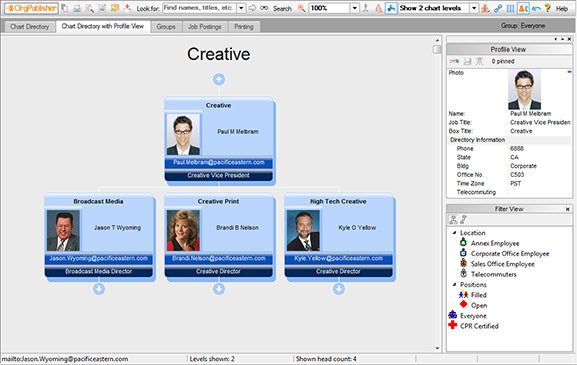Collapse the Photo section in Profile View

570,72
